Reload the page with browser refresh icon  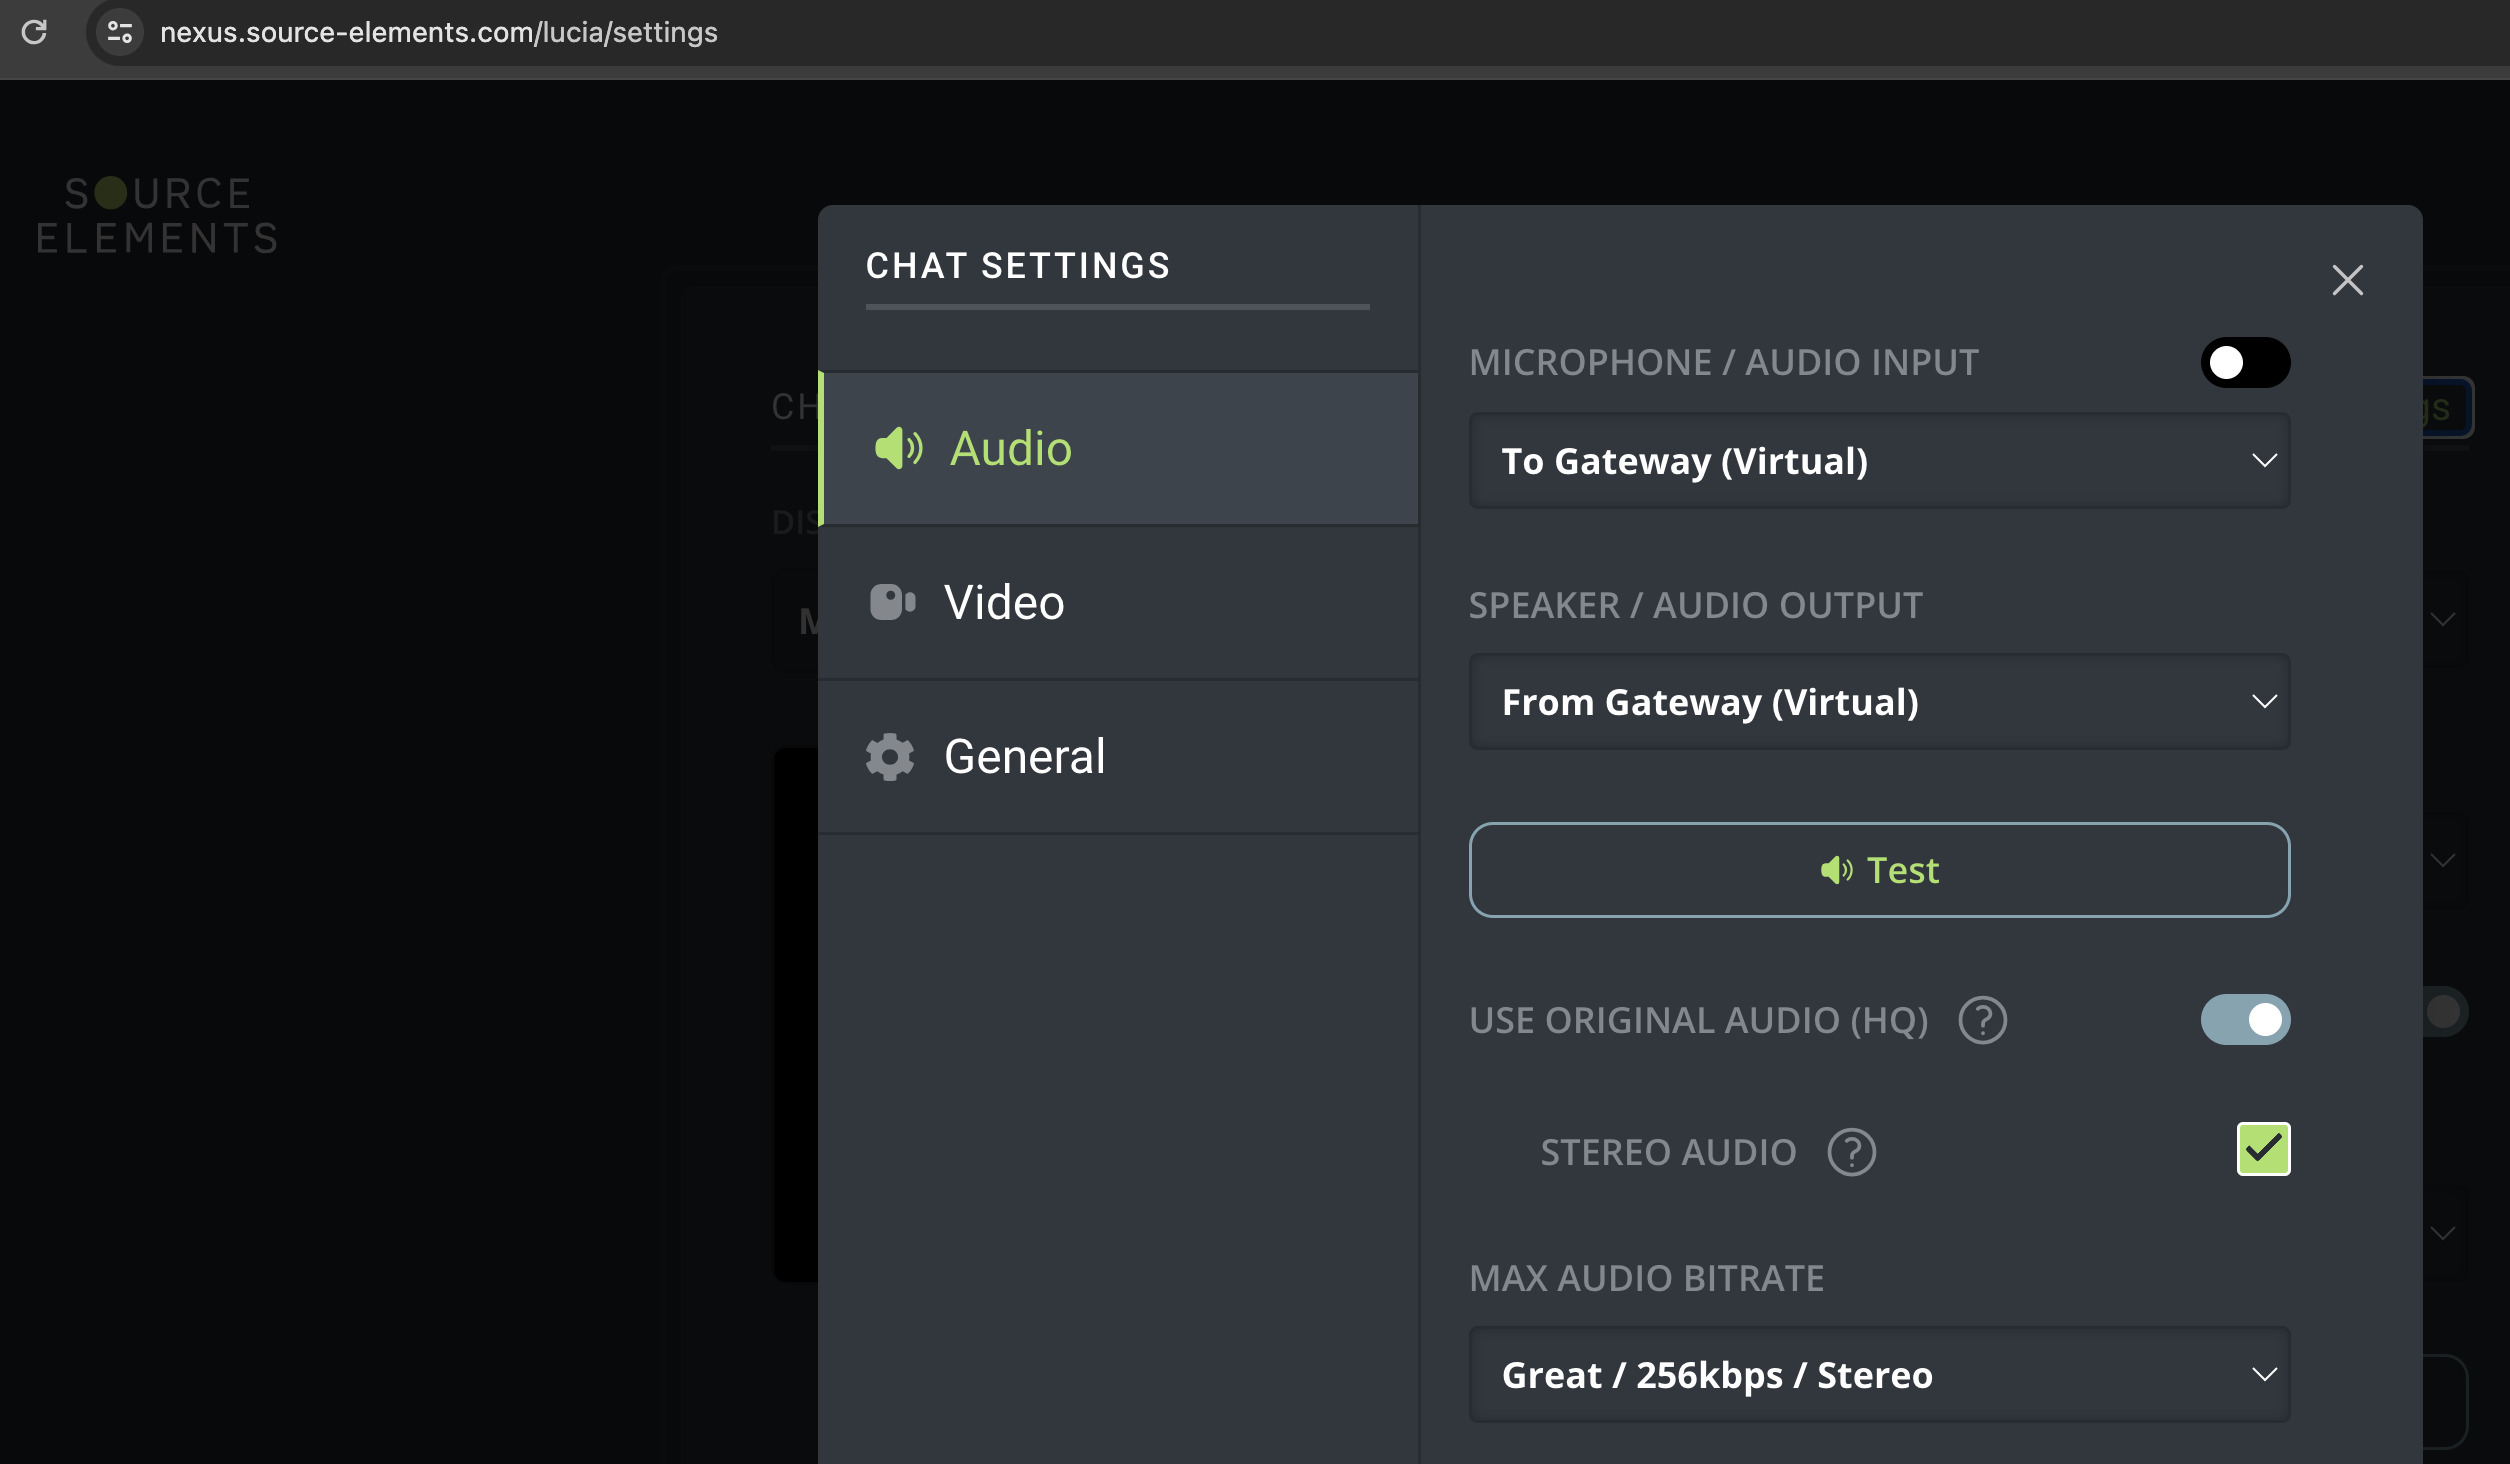[x=34, y=32]
